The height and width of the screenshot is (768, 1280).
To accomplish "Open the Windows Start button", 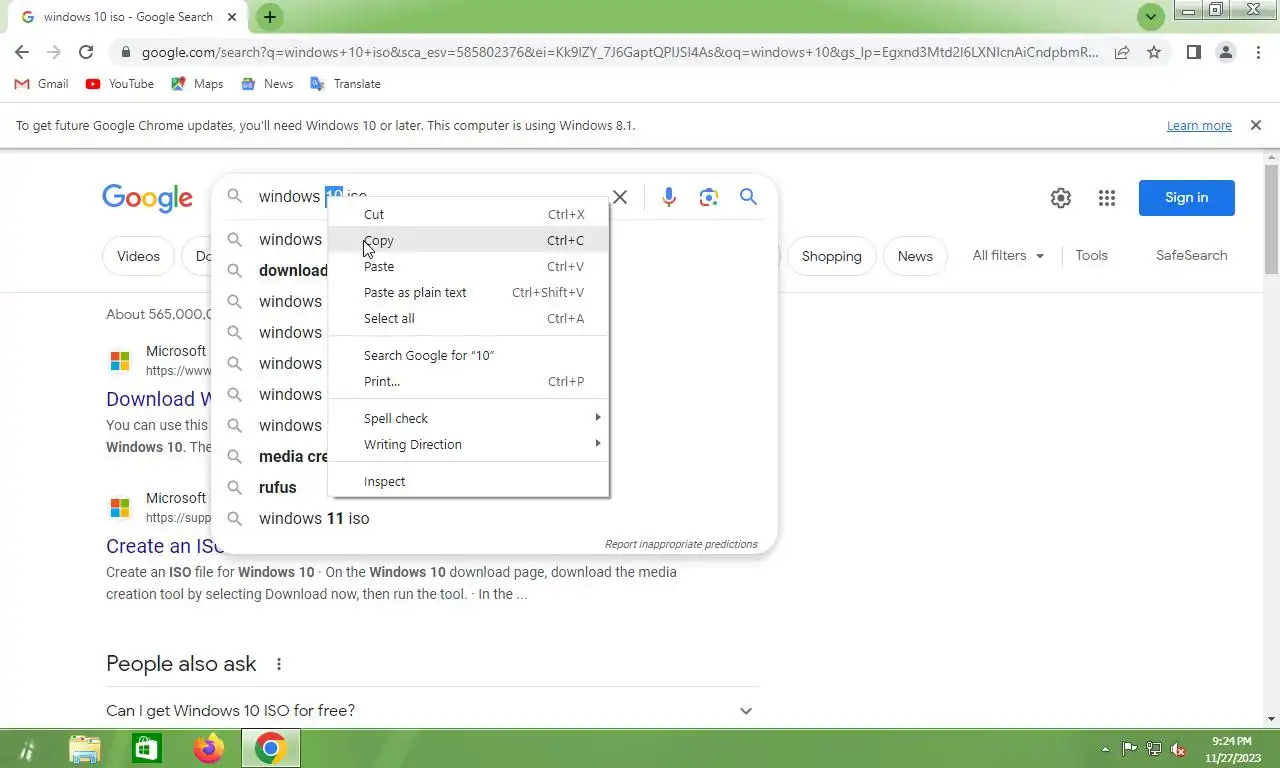I will click(26, 748).
